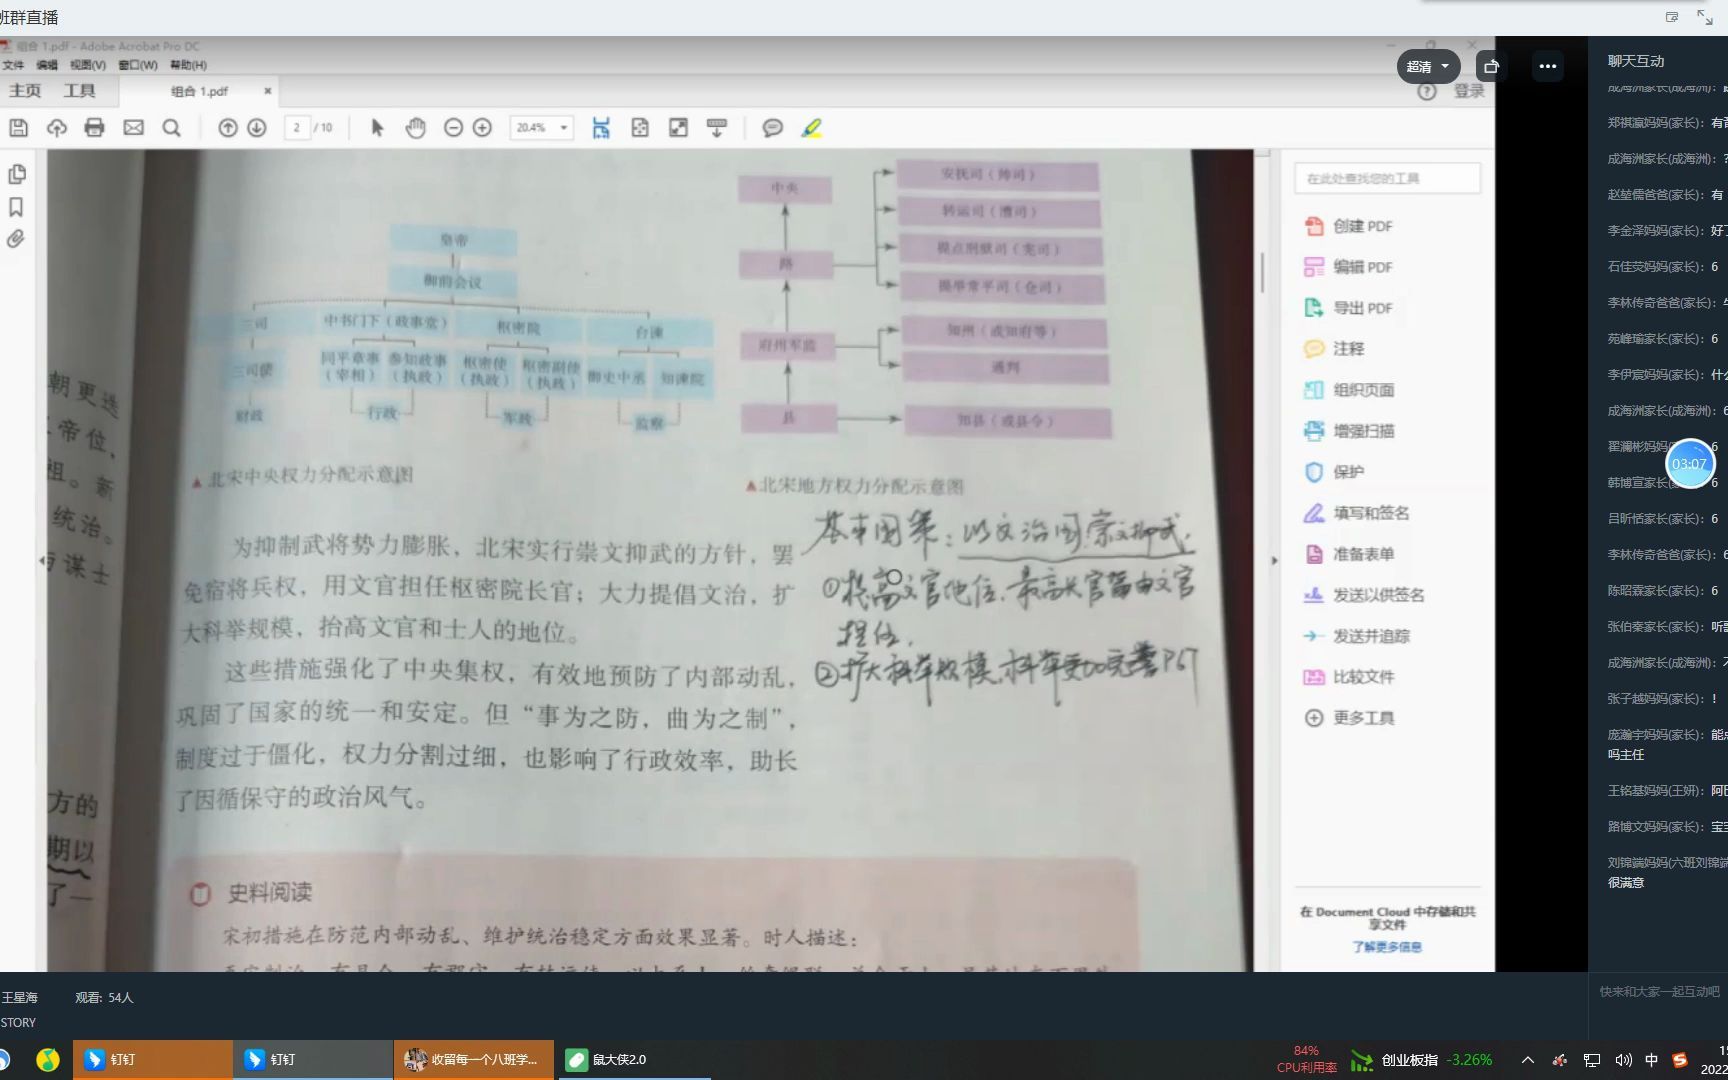The height and width of the screenshot is (1080, 1728).
Task: Click the zoom out minus icon
Action: point(453,128)
